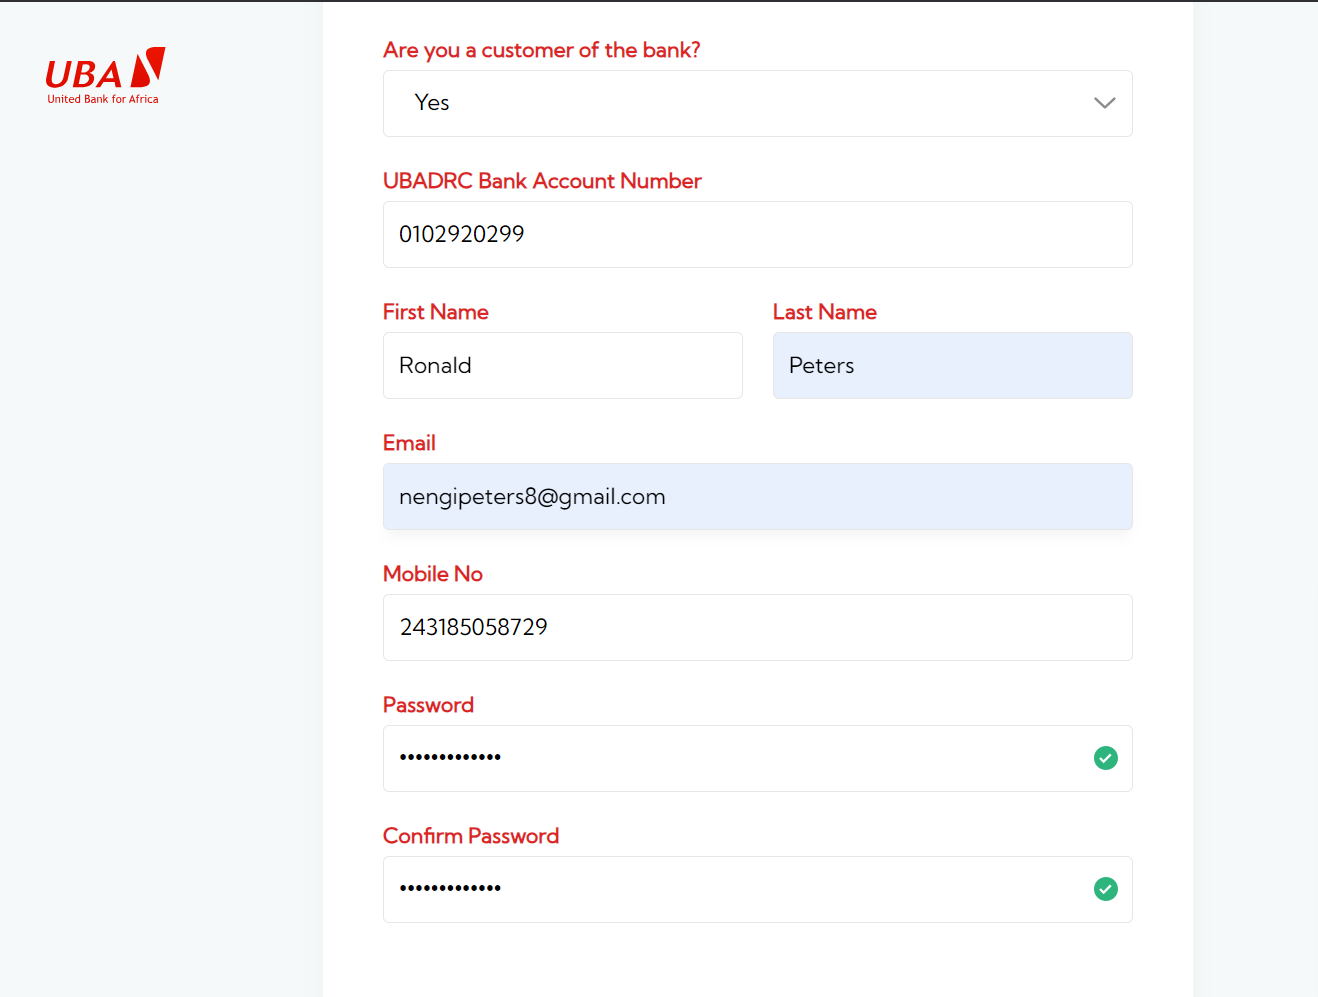This screenshot has height=997, width=1318.
Task: Focus the Mobile No input field
Action: click(x=757, y=628)
